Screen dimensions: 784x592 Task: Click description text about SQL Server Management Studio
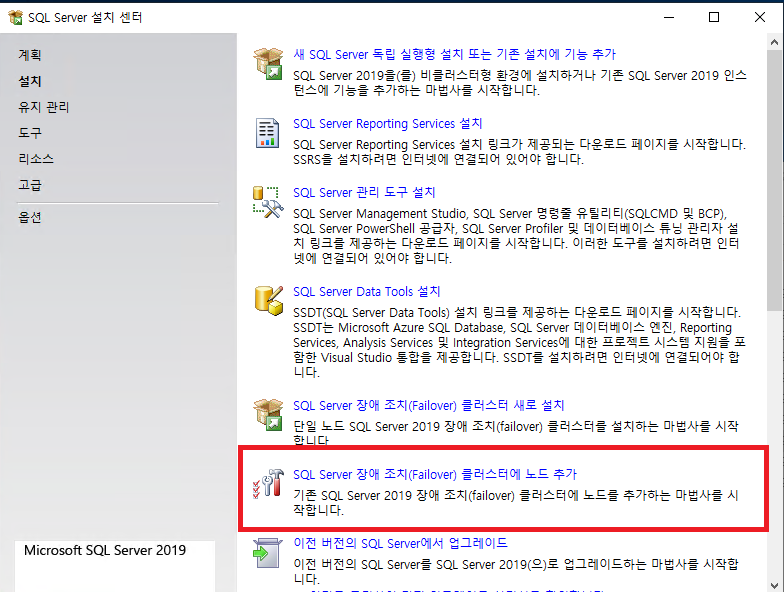tap(516, 236)
